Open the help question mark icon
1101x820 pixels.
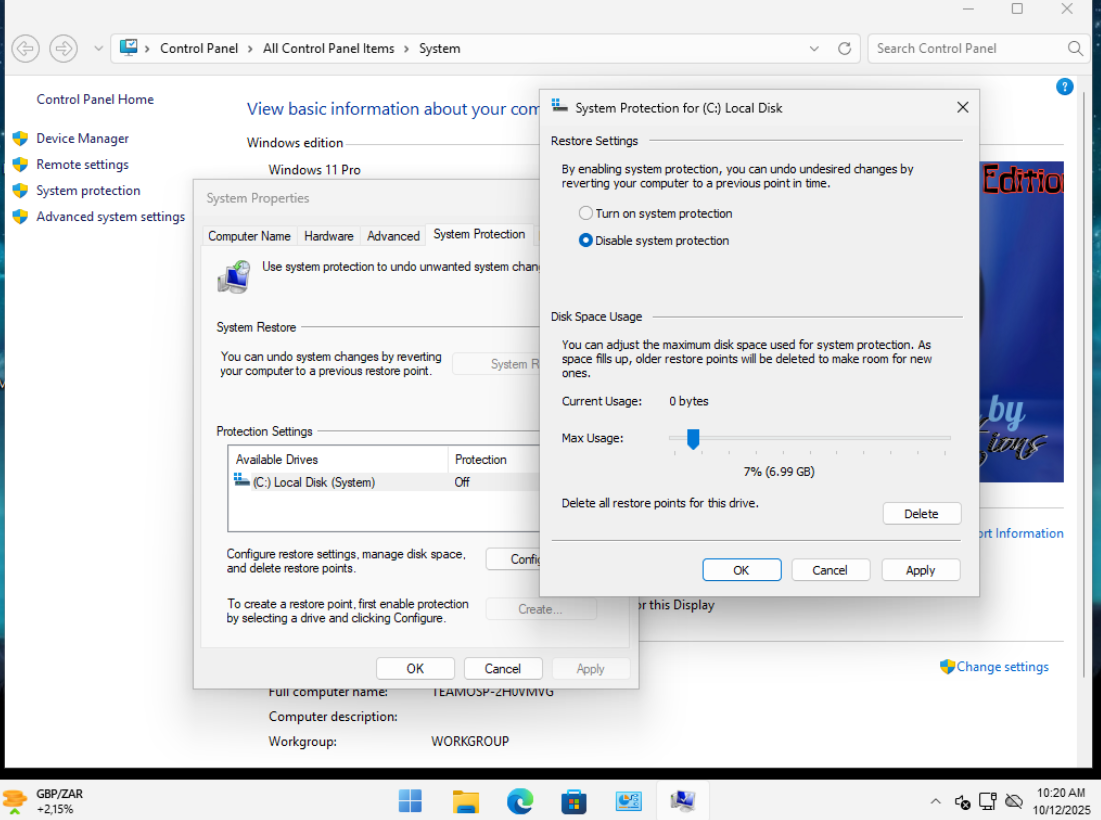[1064, 87]
